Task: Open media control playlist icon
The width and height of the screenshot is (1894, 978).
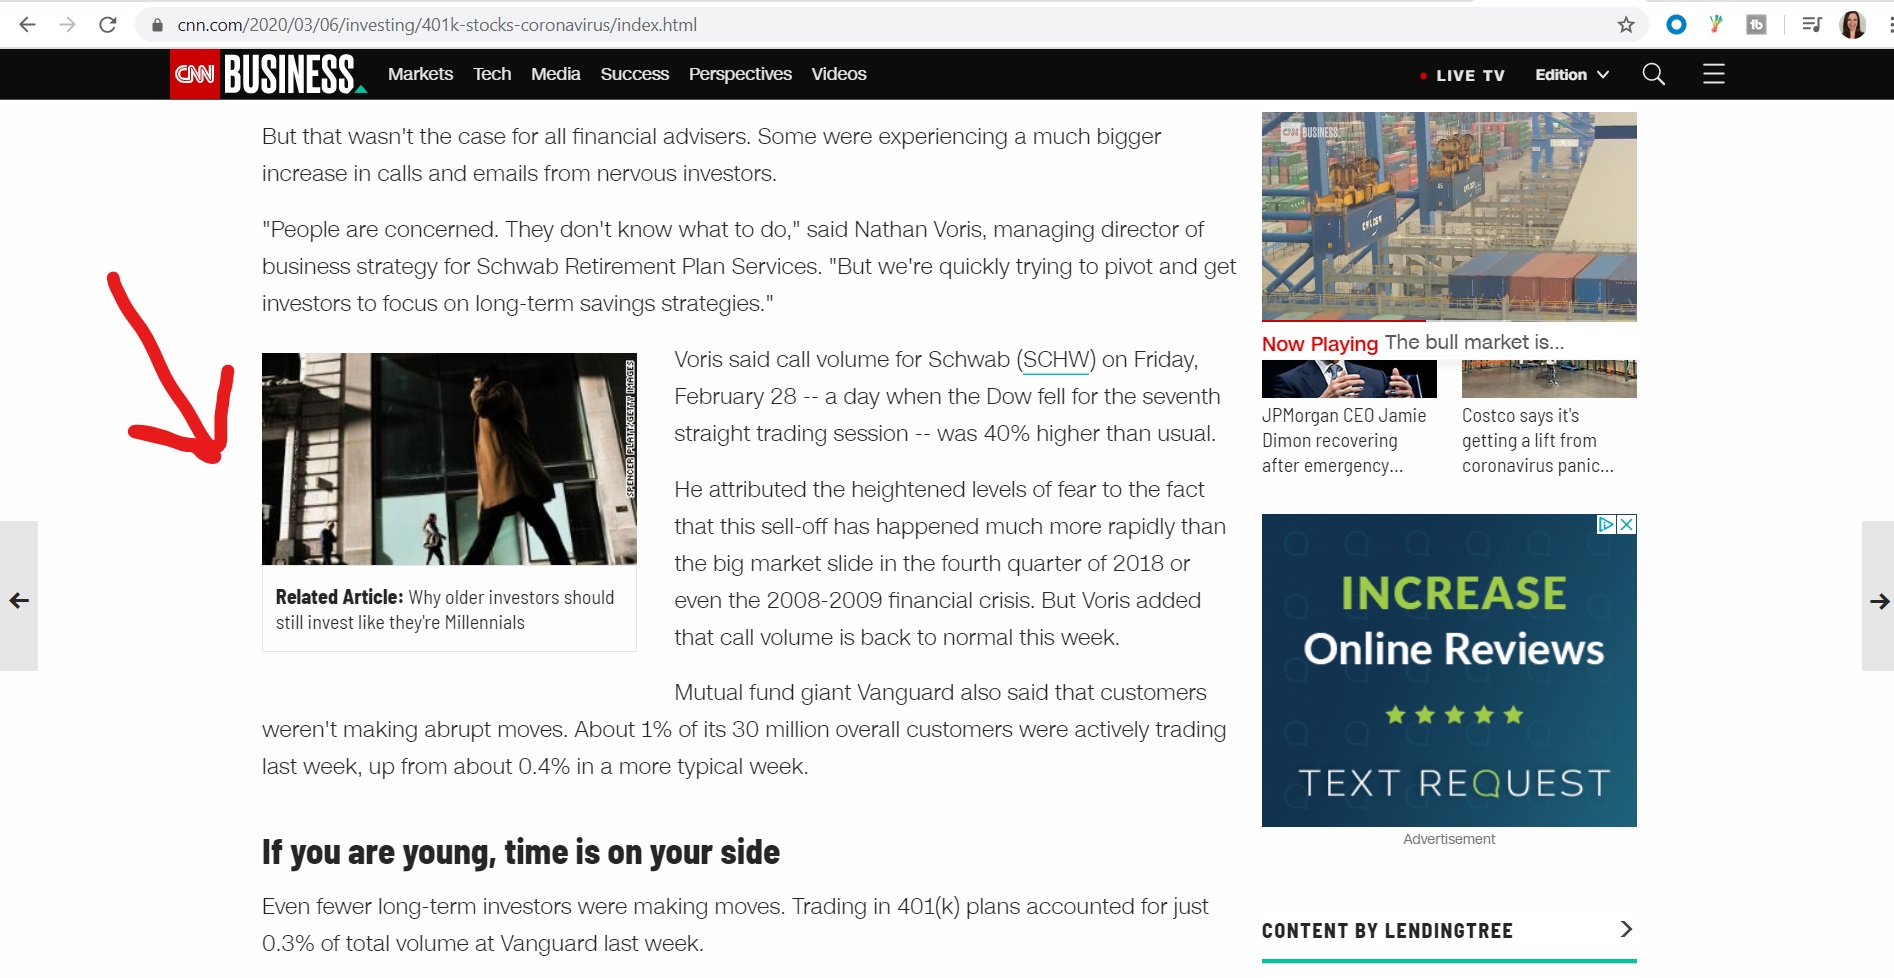Action: coord(1811,25)
